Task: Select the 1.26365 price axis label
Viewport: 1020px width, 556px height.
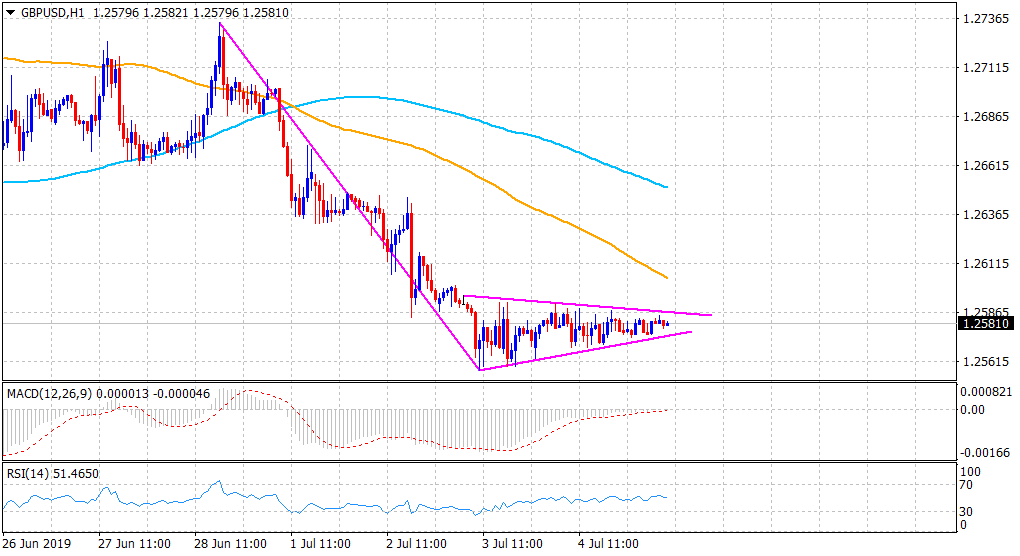Action: click(986, 215)
